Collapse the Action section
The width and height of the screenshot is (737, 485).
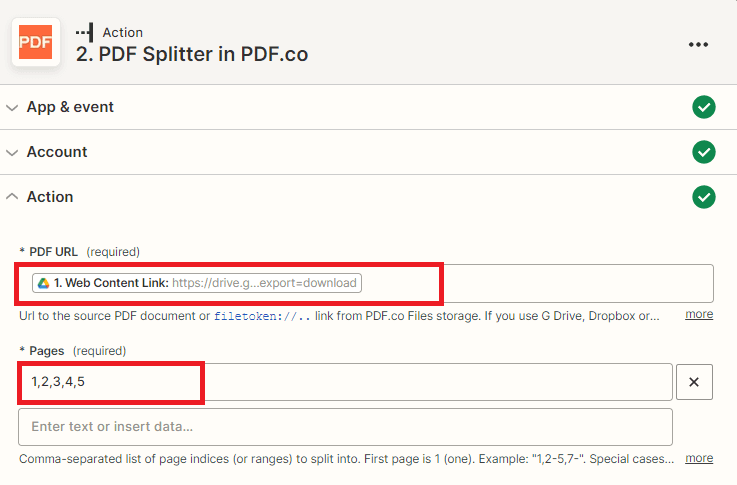coord(12,196)
